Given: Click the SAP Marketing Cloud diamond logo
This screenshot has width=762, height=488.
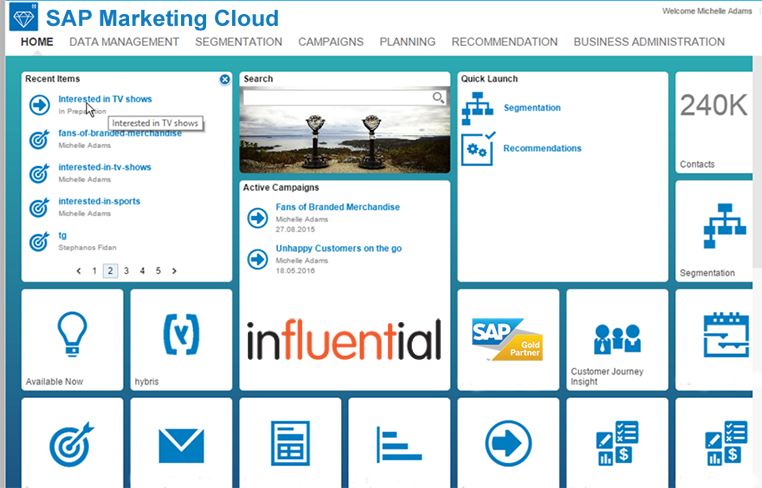Looking at the screenshot, I should 23,17.
